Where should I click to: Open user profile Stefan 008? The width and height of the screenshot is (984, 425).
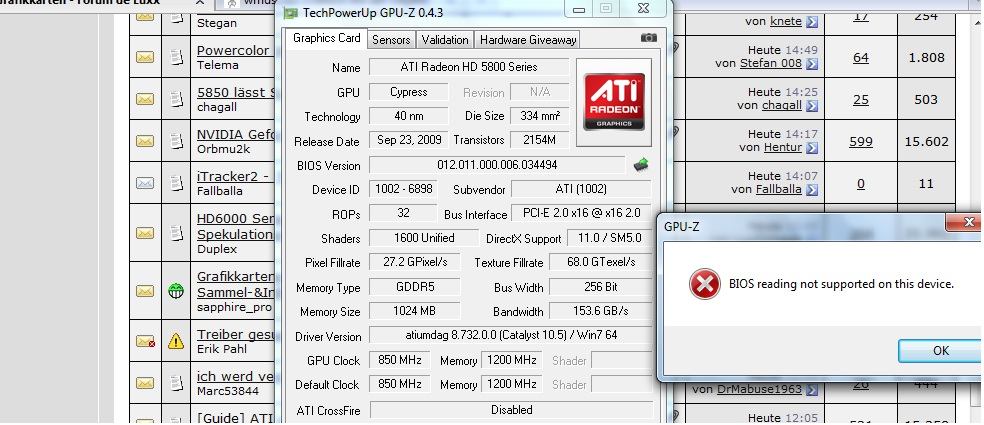tap(771, 63)
